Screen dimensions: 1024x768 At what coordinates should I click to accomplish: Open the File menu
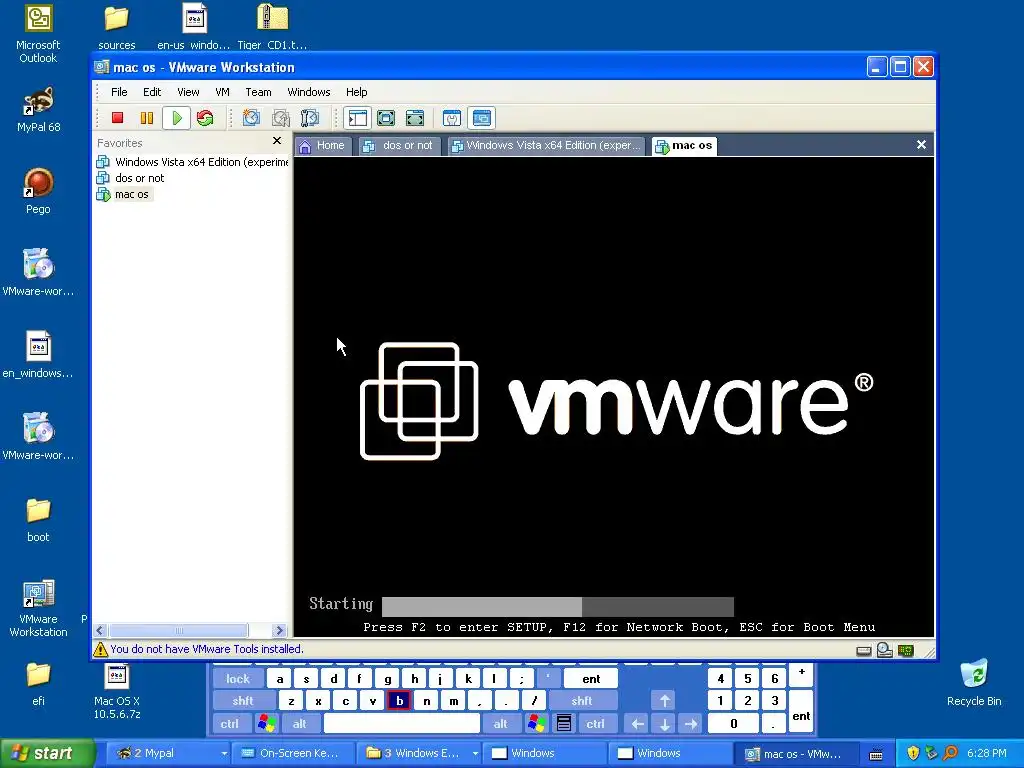point(119,92)
